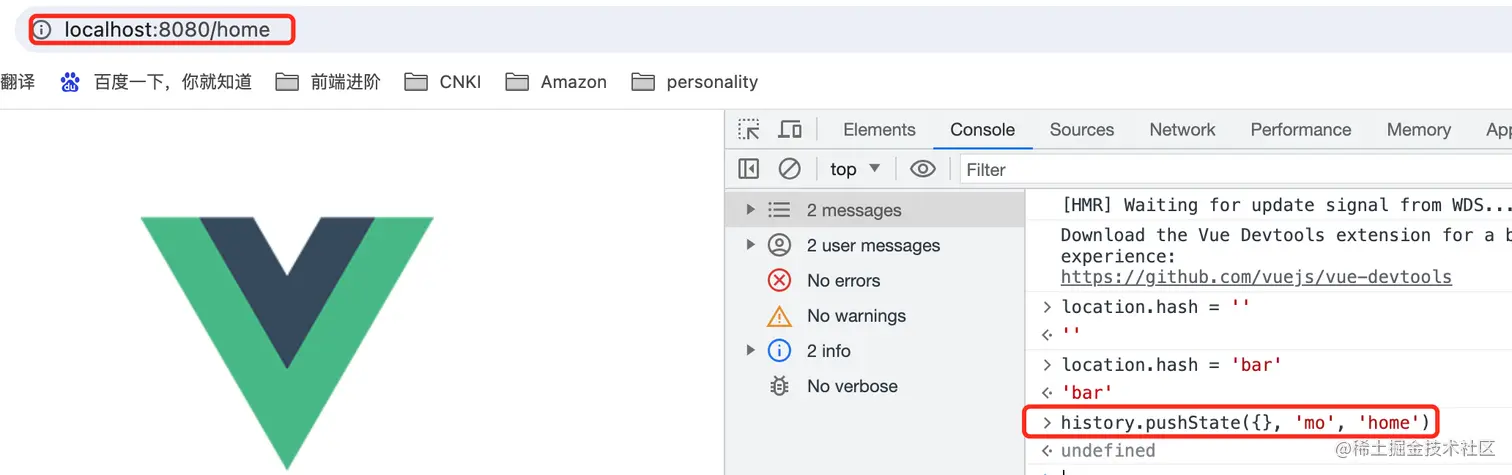Click the No errors red icon
Image resolution: width=1512 pixels, height=475 pixels.
(779, 280)
